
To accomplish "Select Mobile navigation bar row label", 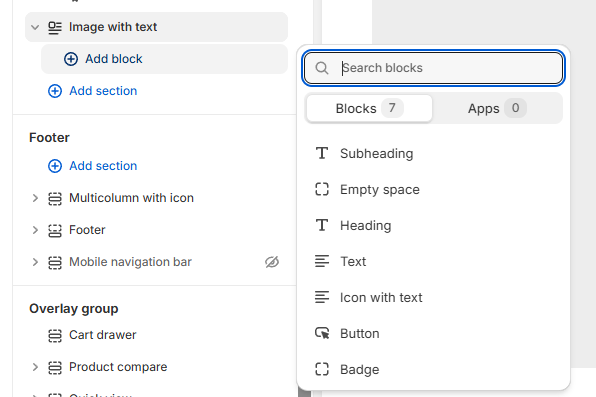I will pyautogui.click(x=130, y=262).
